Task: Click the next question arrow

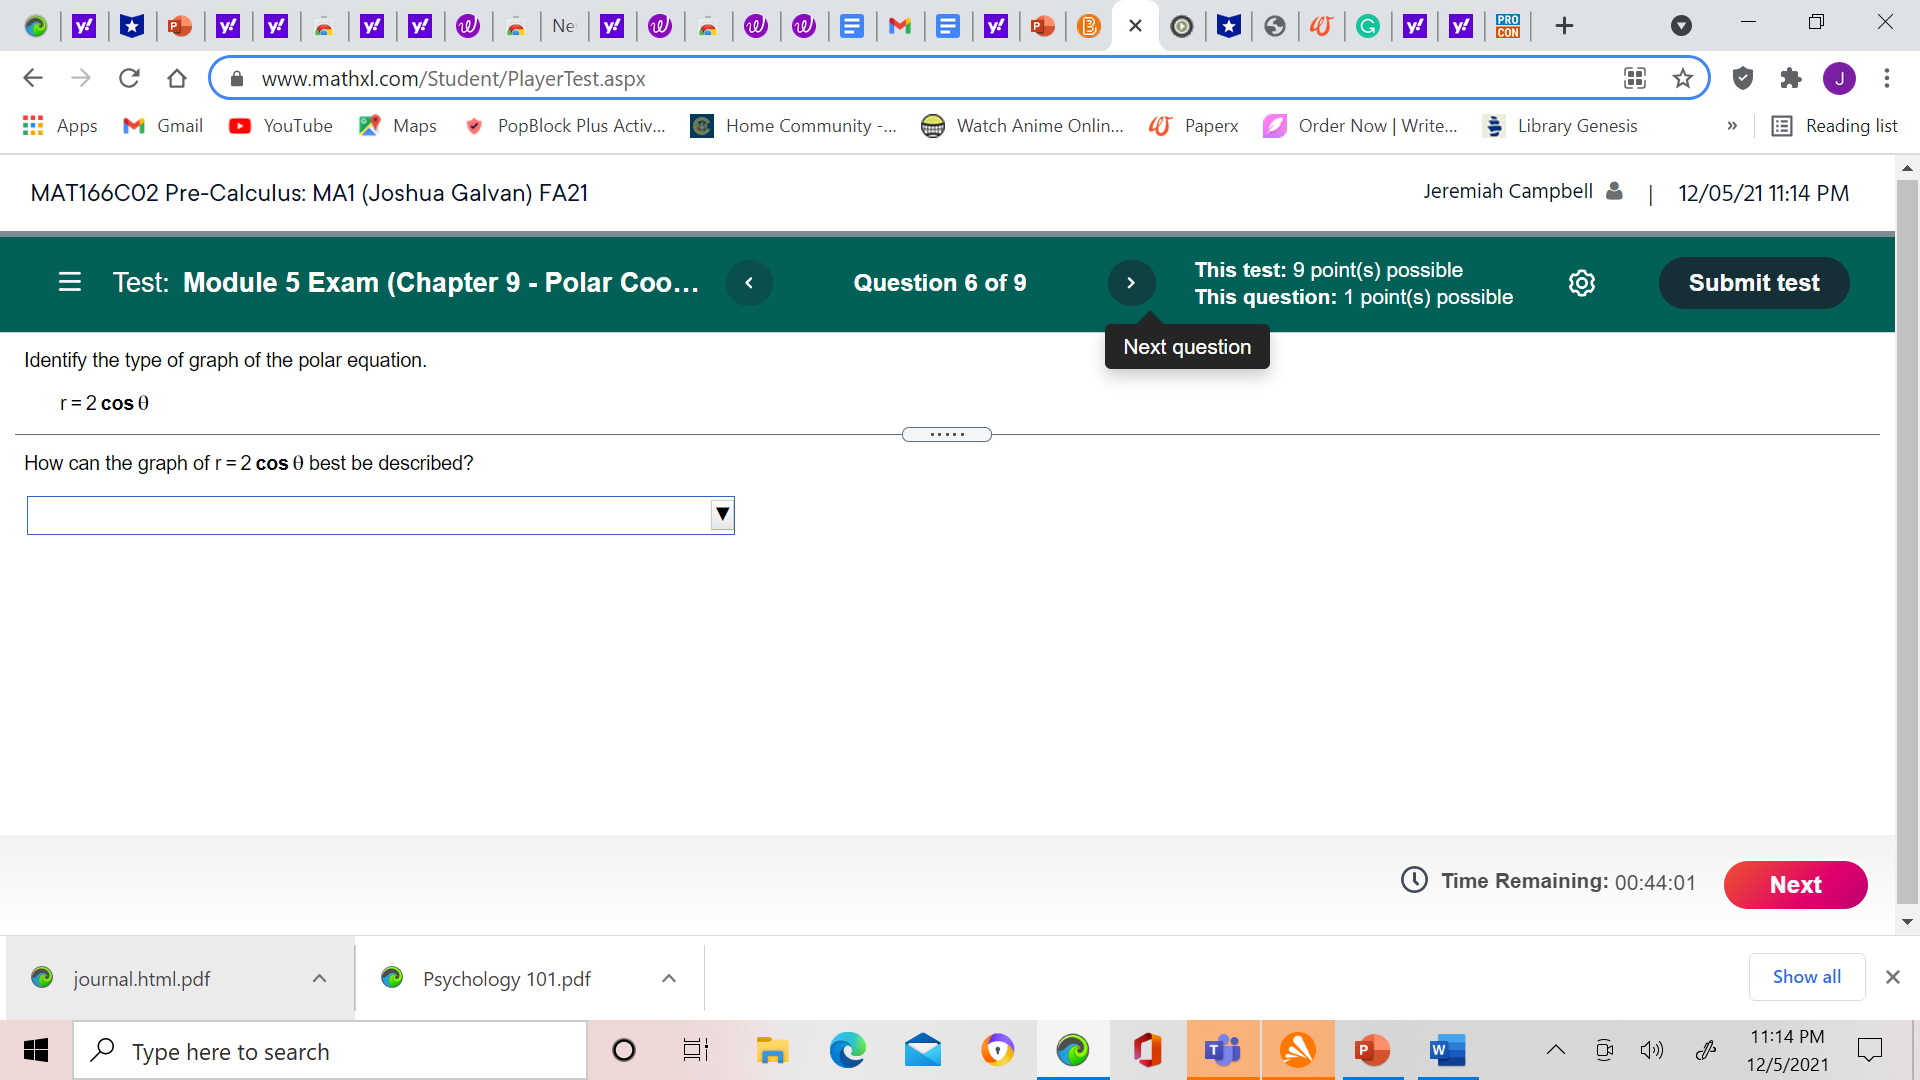Action: [x=1131, y=283]
